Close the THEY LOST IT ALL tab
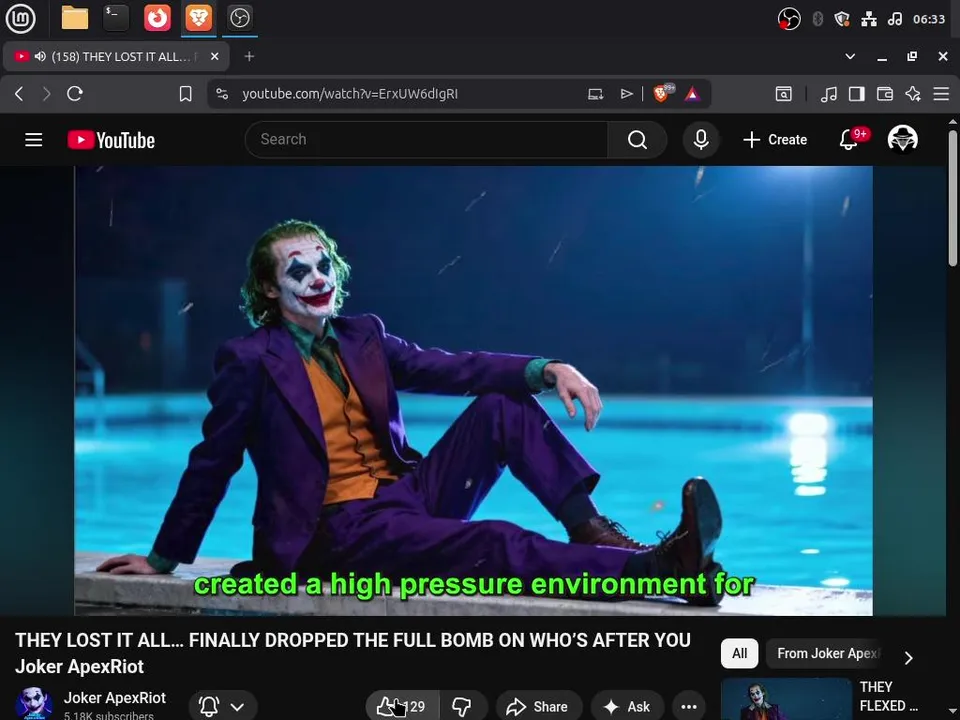The height and width of the screenshot is (720, 960). [x=214, y=56]
